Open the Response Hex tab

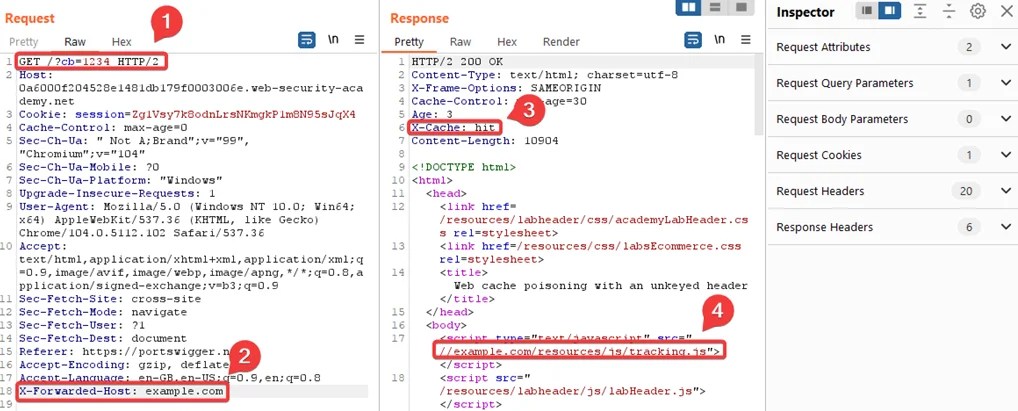[x=507, y=42]
